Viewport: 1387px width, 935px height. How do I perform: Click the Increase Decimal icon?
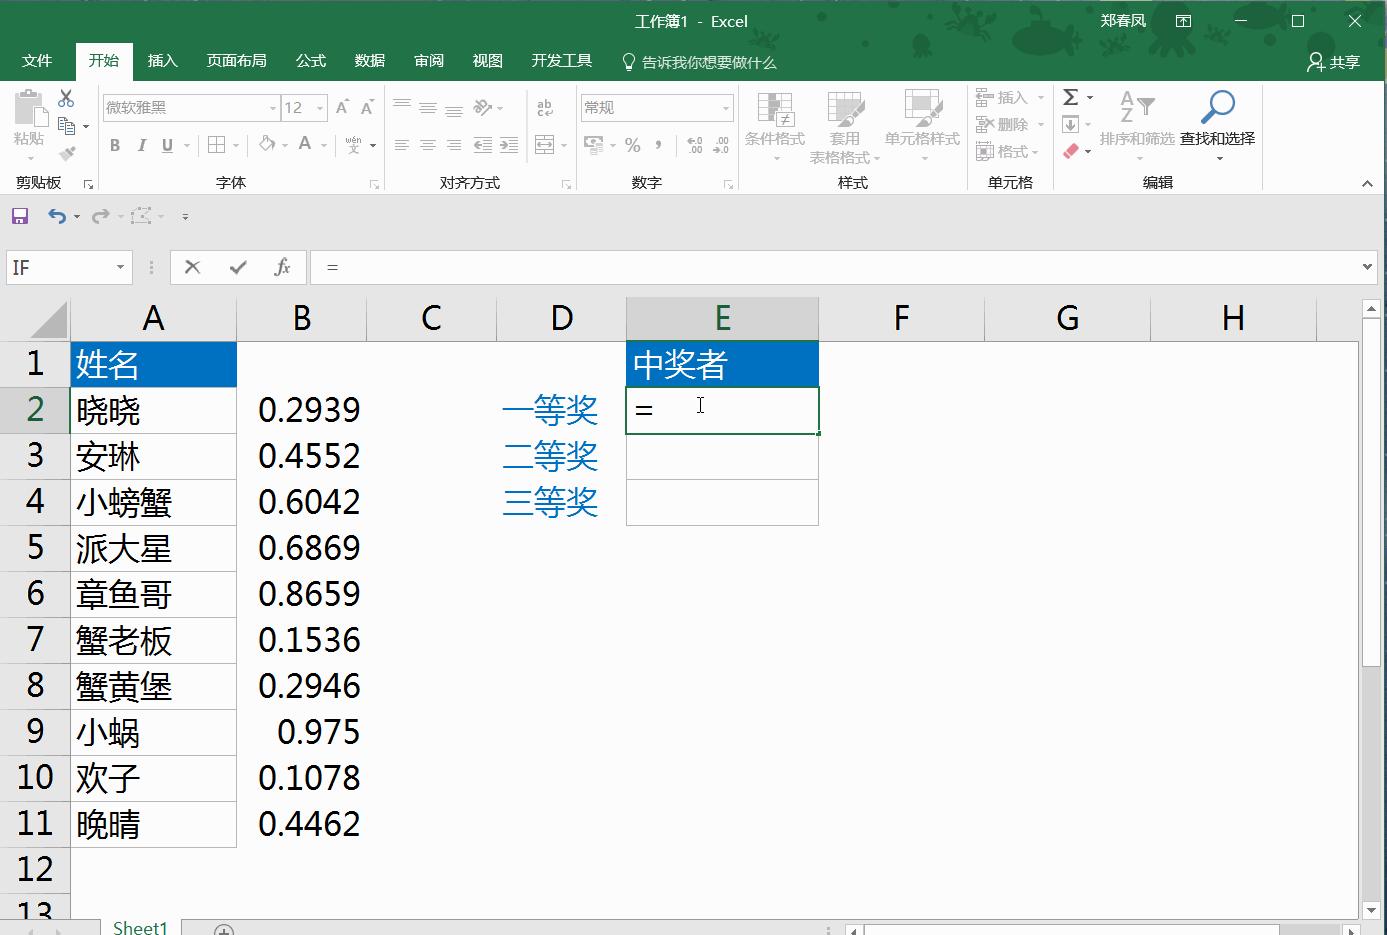point(694,145)
